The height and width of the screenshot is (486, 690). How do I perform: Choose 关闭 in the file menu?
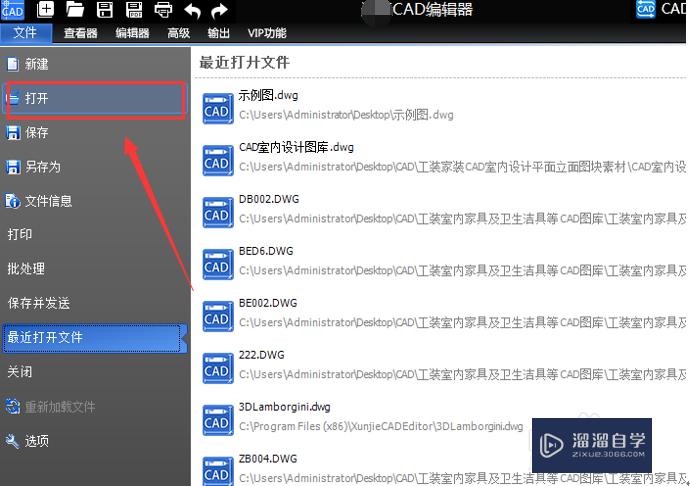pos(95,372)
